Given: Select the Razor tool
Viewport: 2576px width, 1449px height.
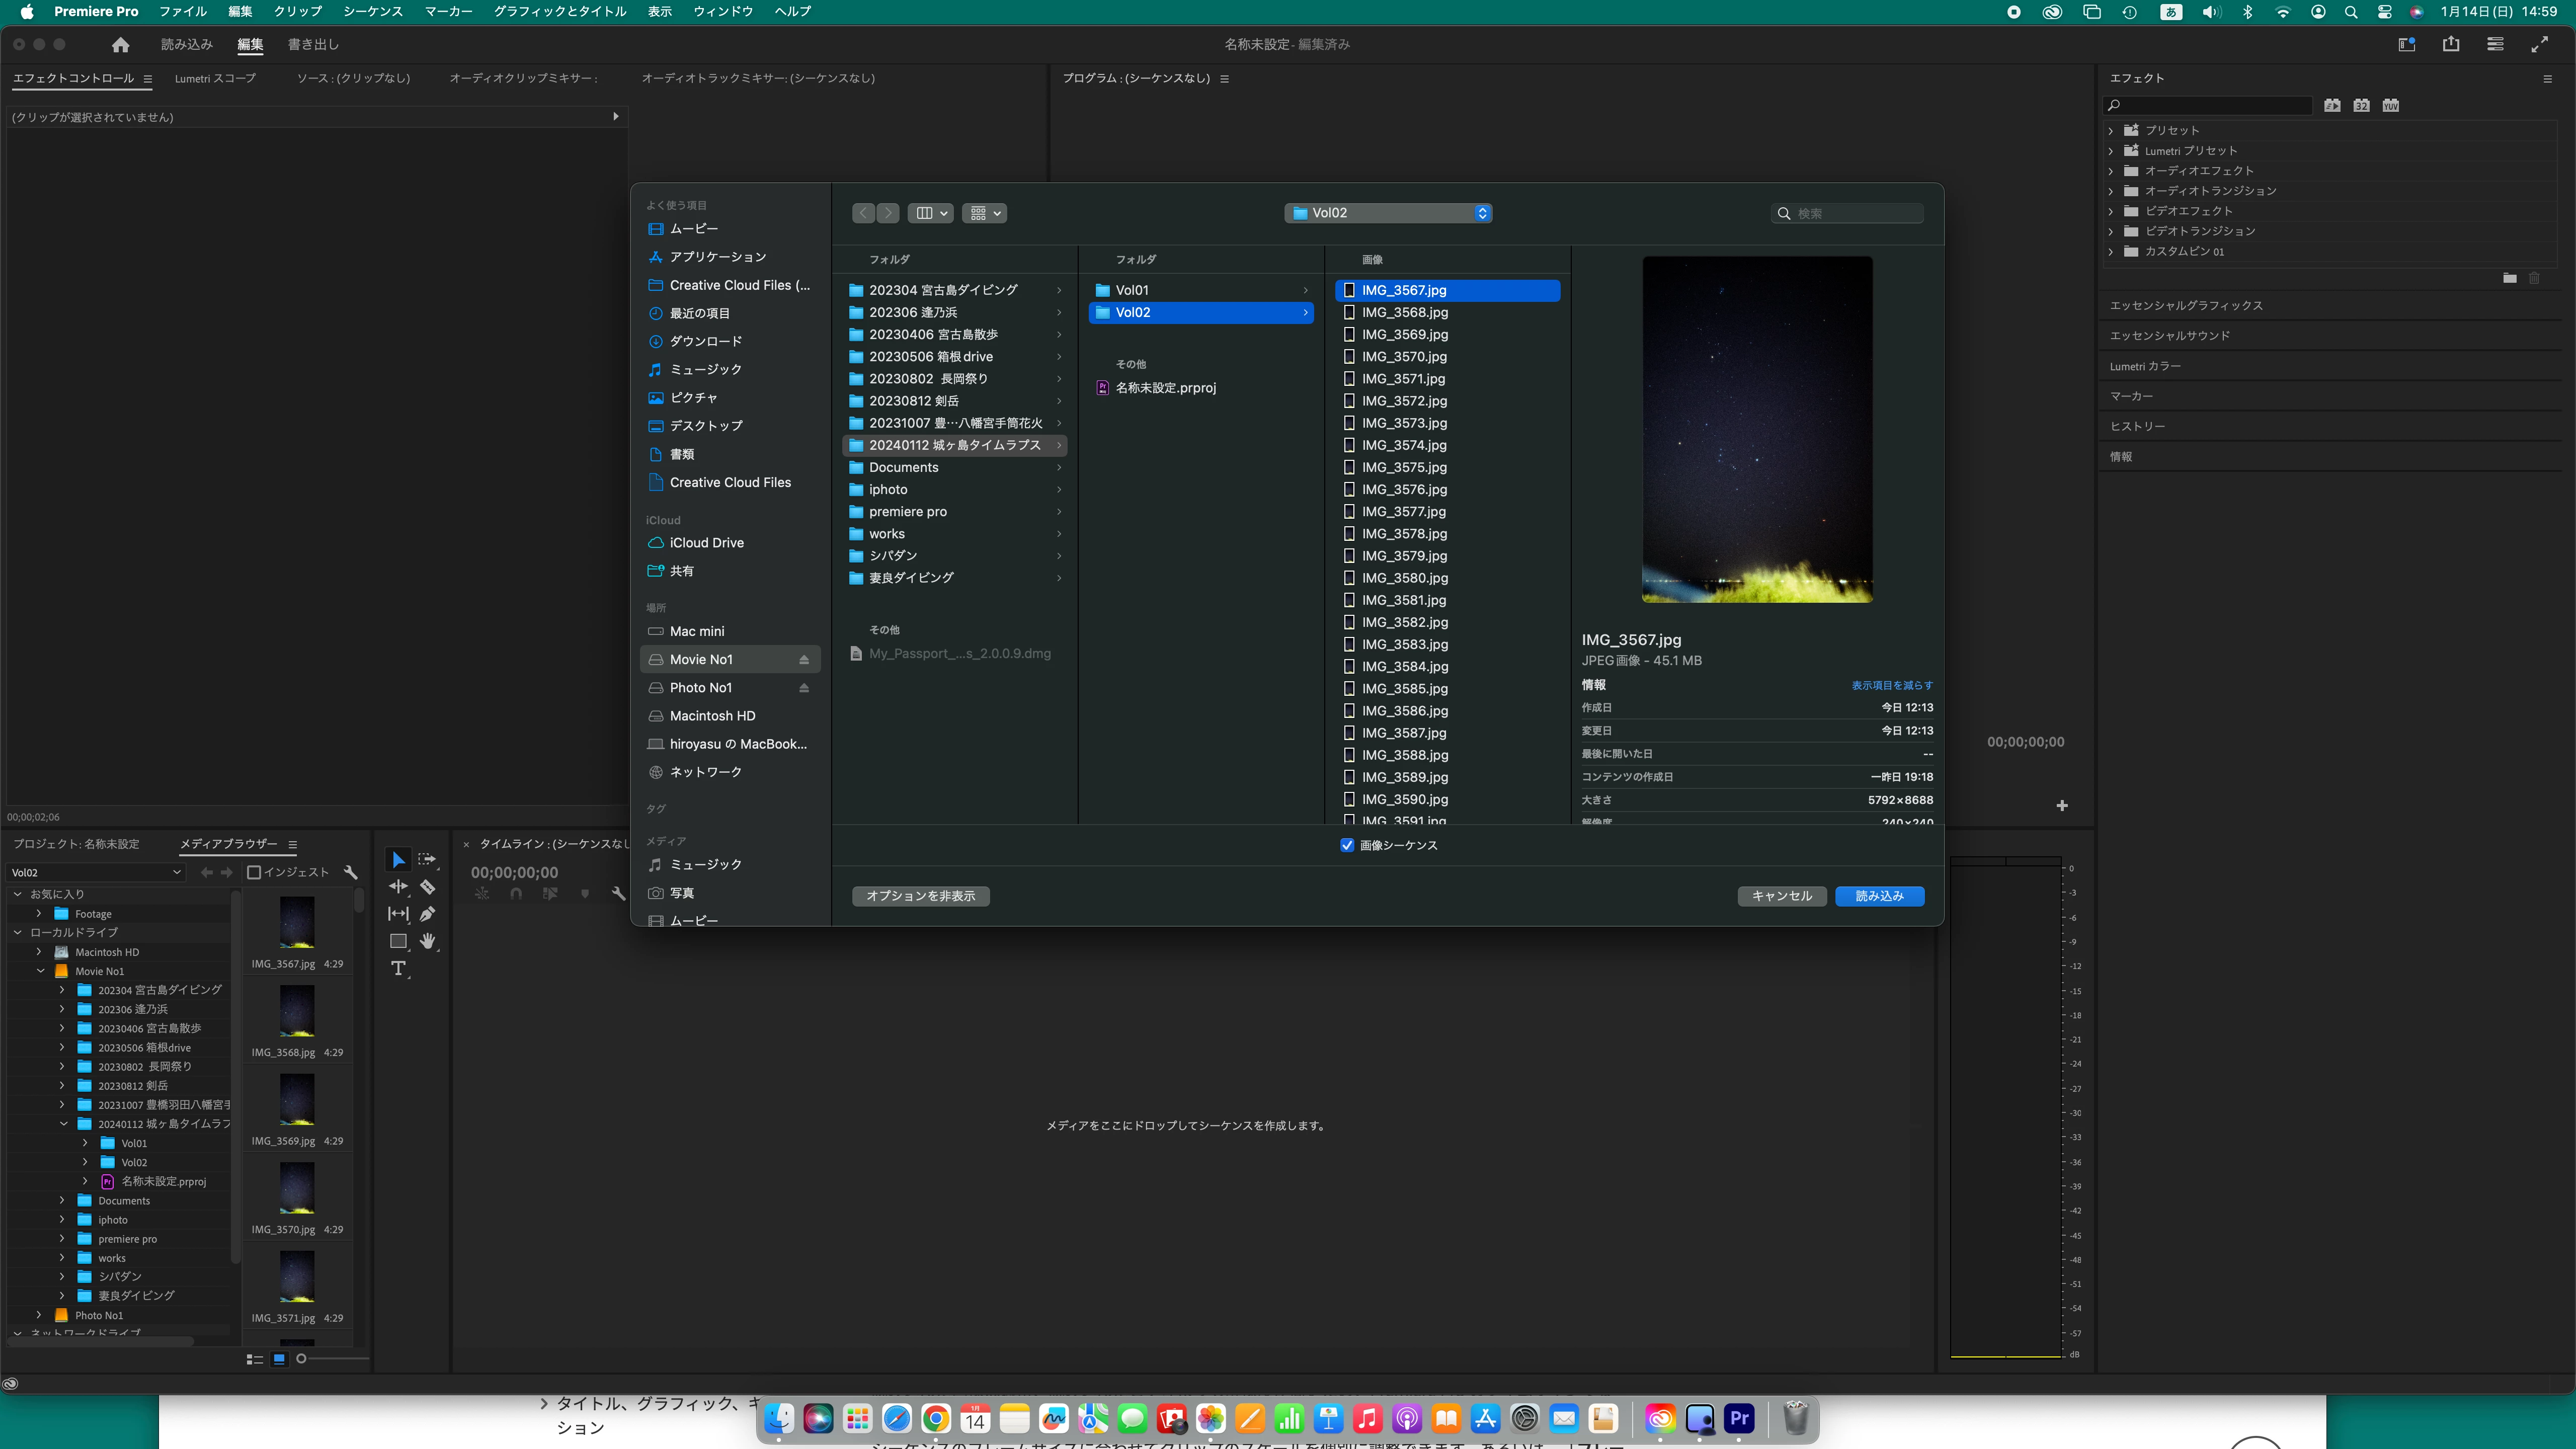Looking at the screenshot, I should coord(427,887).
